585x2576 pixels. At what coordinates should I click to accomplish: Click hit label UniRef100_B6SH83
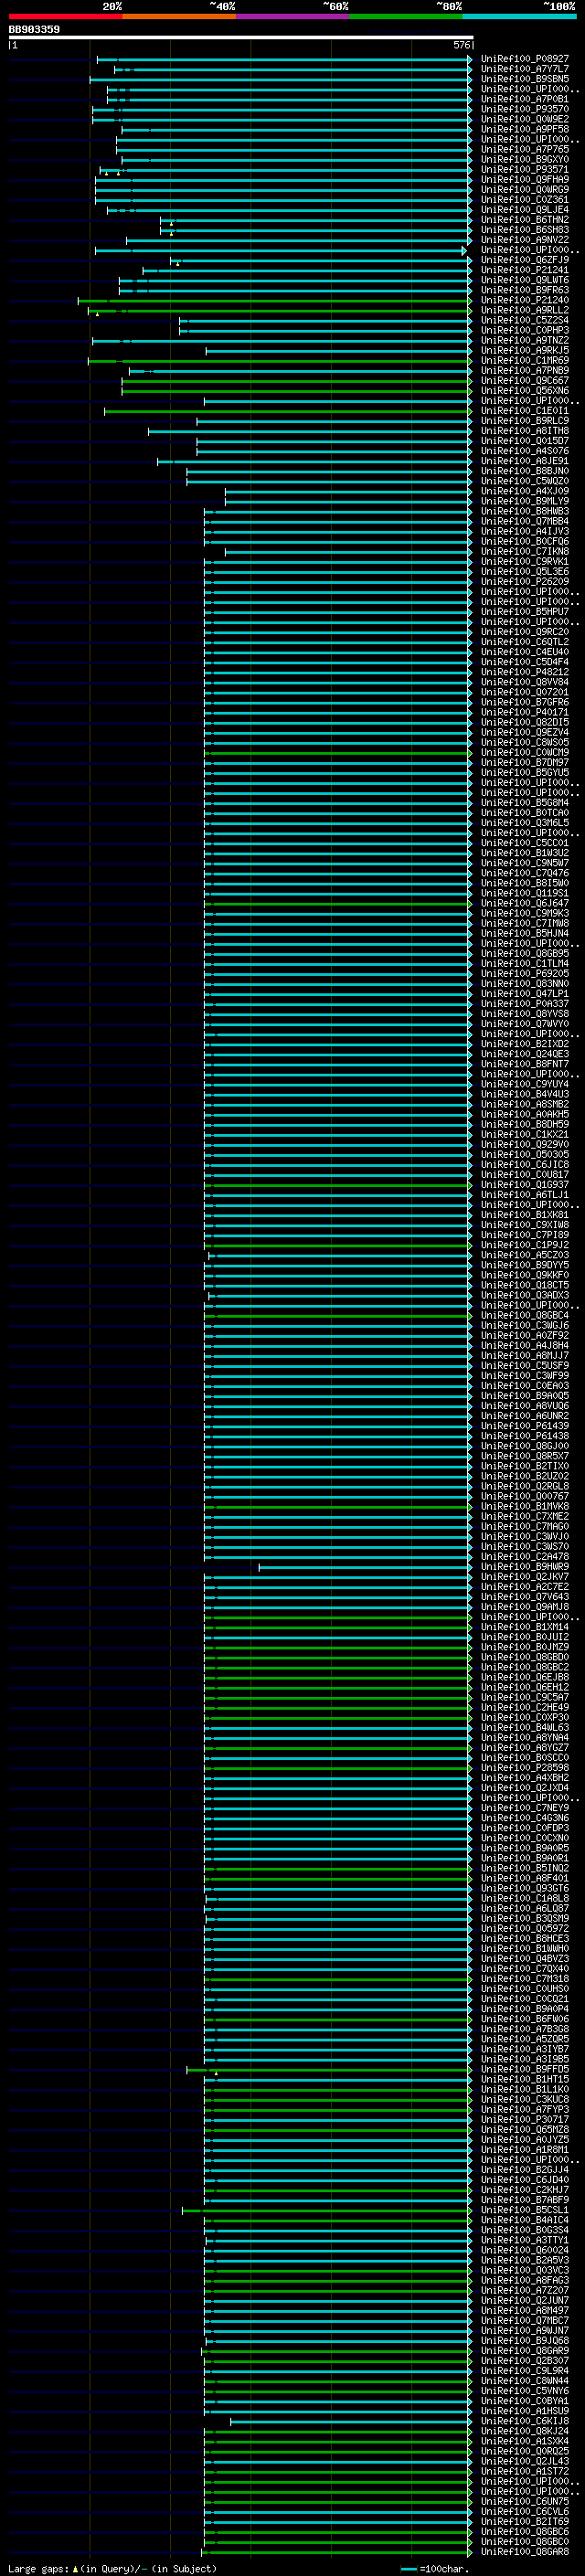pyautogui.click(x=525, y=230)
